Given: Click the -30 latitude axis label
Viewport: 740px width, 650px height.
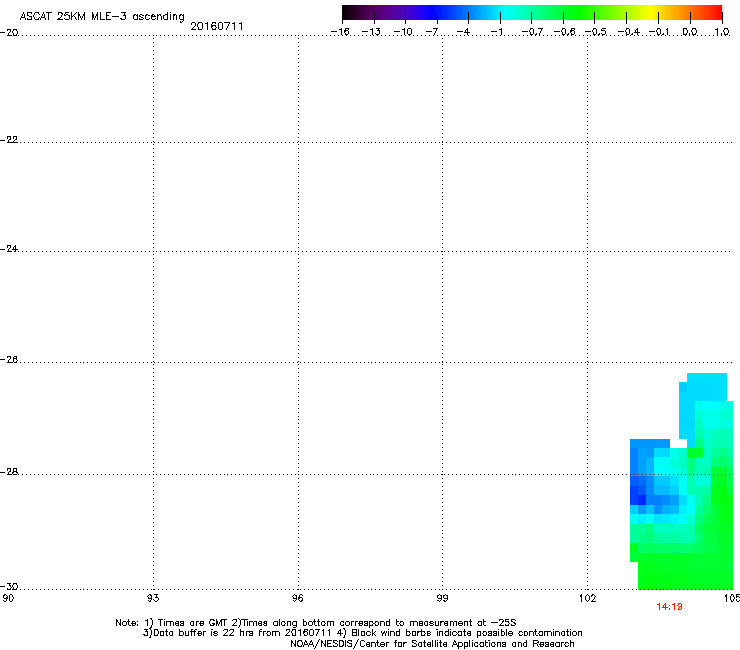Looking at the screenshot, I should coord(9,586).
